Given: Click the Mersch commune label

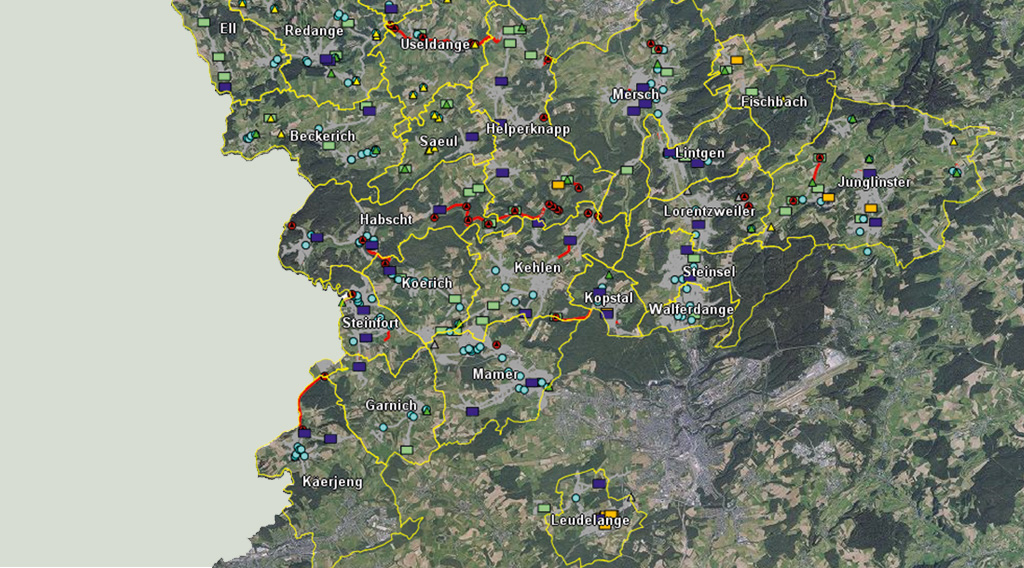Looking at the screenshot, I should click(635, 95).
